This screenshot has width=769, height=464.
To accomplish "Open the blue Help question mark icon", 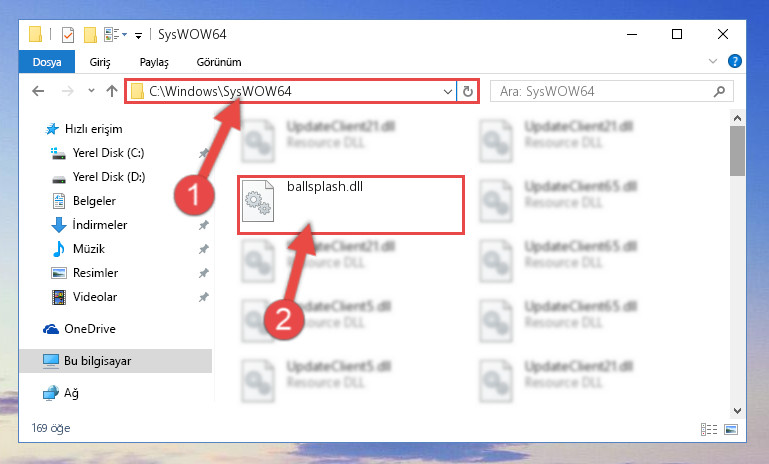I will [x=734, y=61].
